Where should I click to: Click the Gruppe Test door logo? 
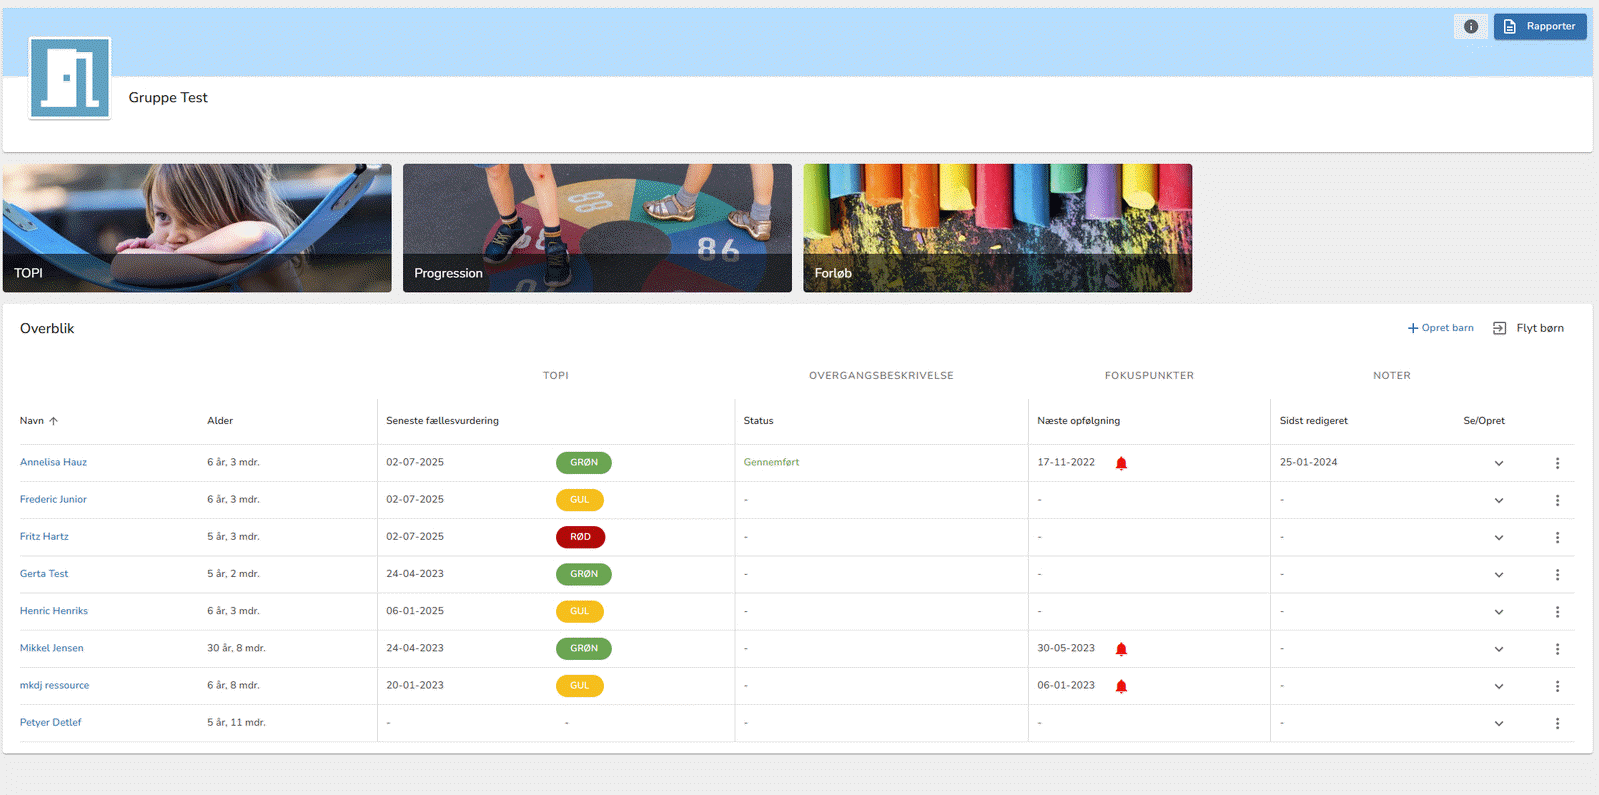tap(70, 78)
